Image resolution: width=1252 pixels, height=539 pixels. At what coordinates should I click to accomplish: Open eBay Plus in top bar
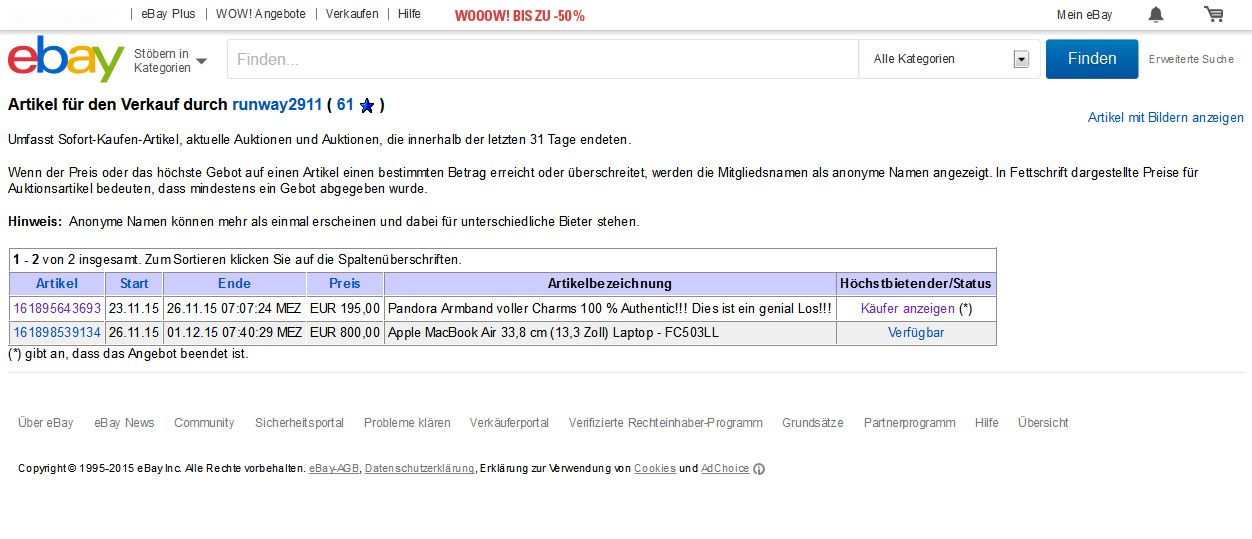pyautogui.click(x=170, y=14)
